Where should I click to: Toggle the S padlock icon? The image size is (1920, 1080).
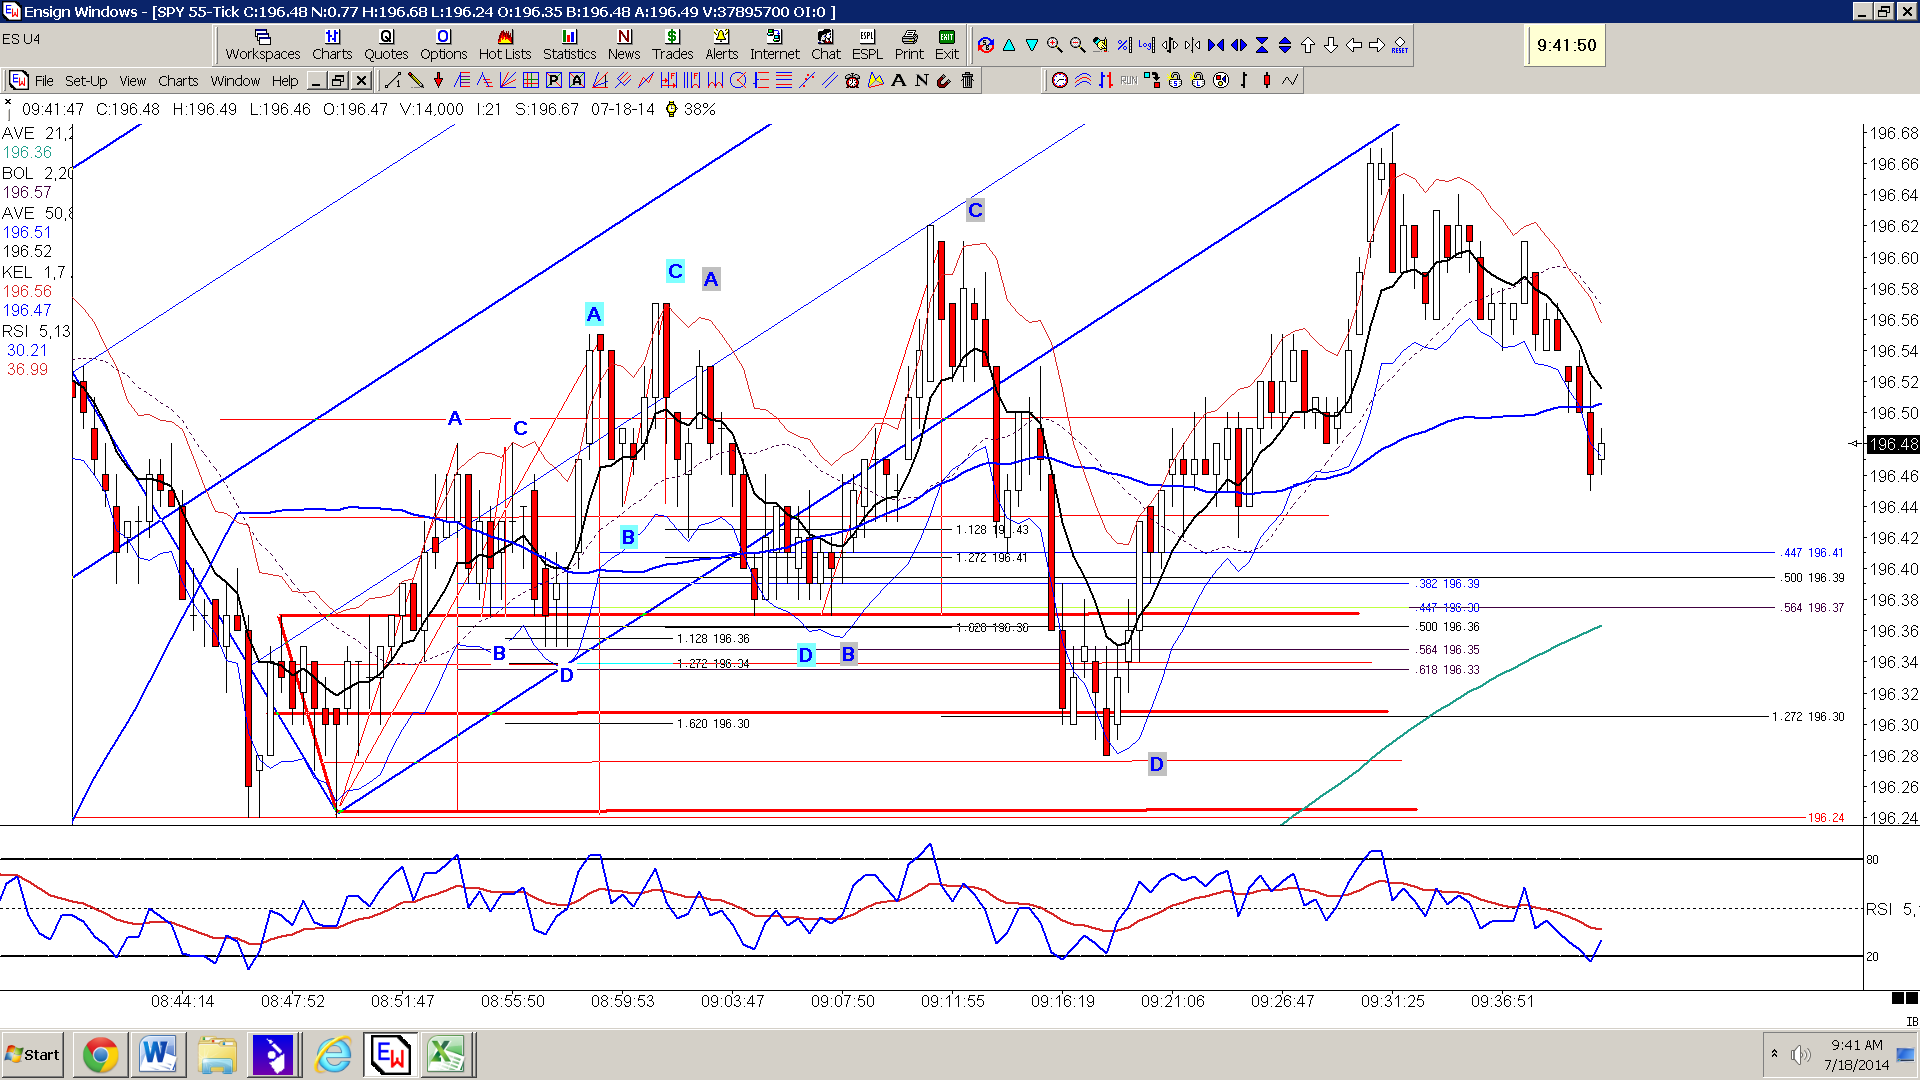[1175, 80]
